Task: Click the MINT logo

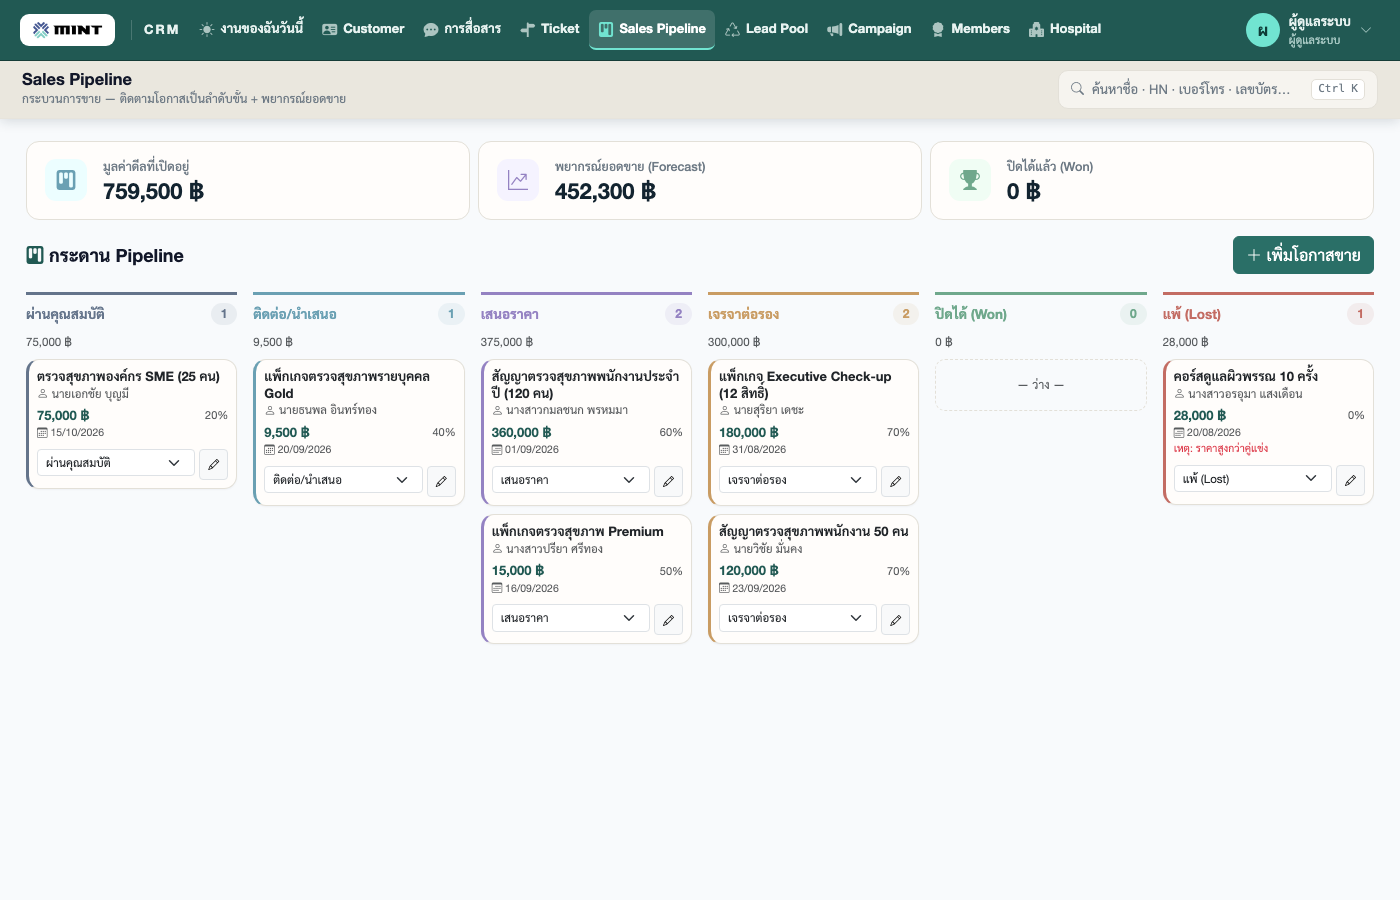Action: 67,30
